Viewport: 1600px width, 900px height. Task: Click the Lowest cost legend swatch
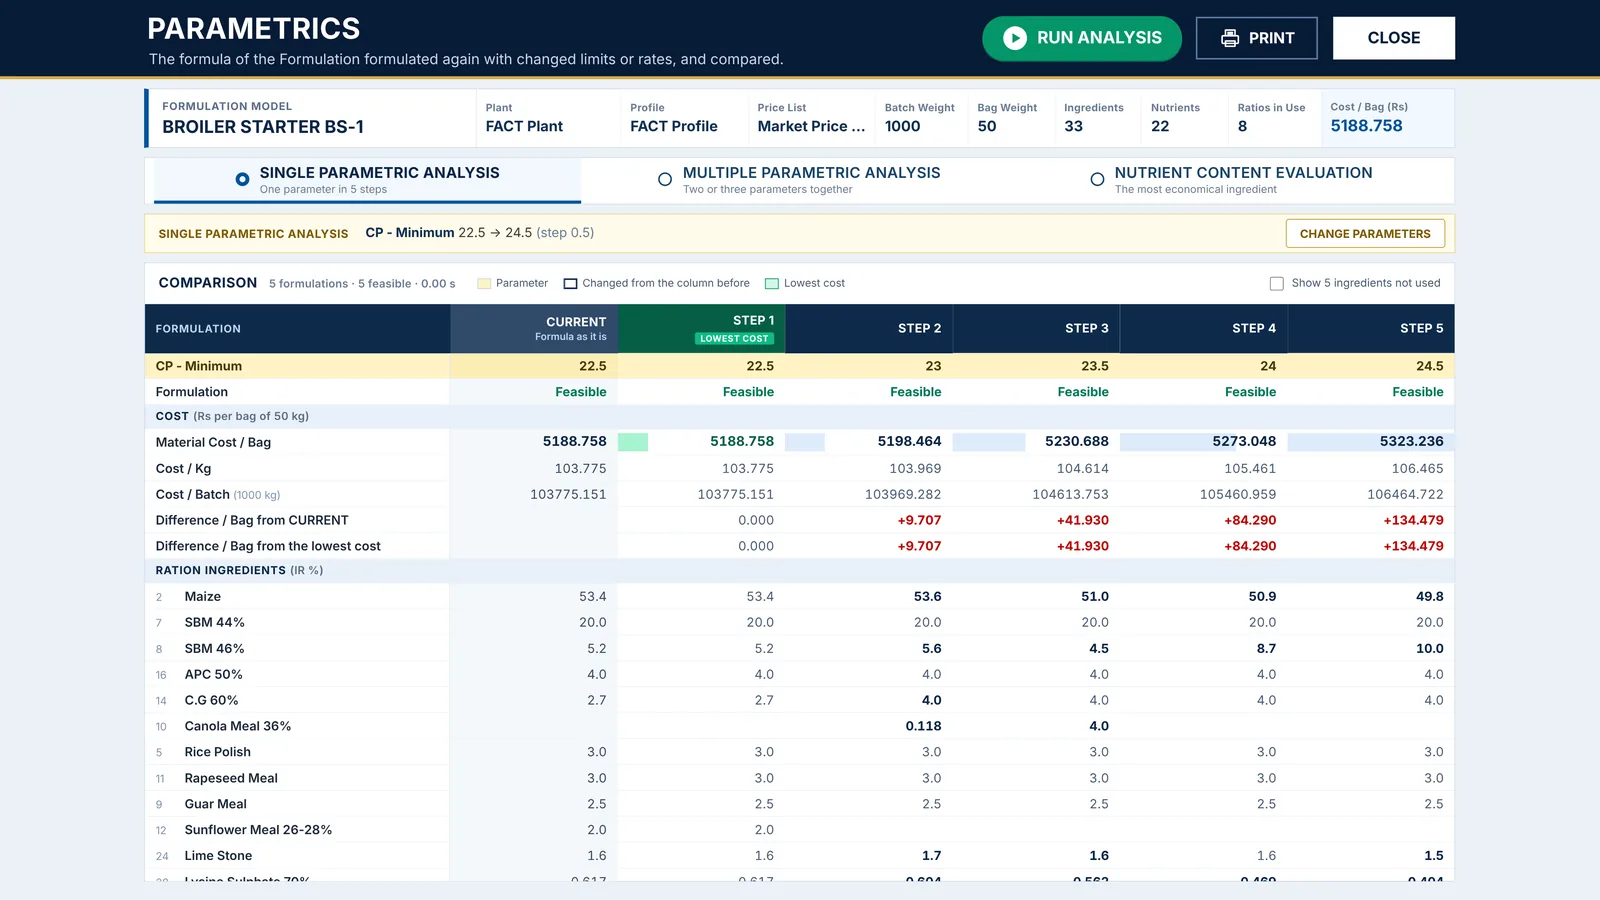click(x=772, y=283)
